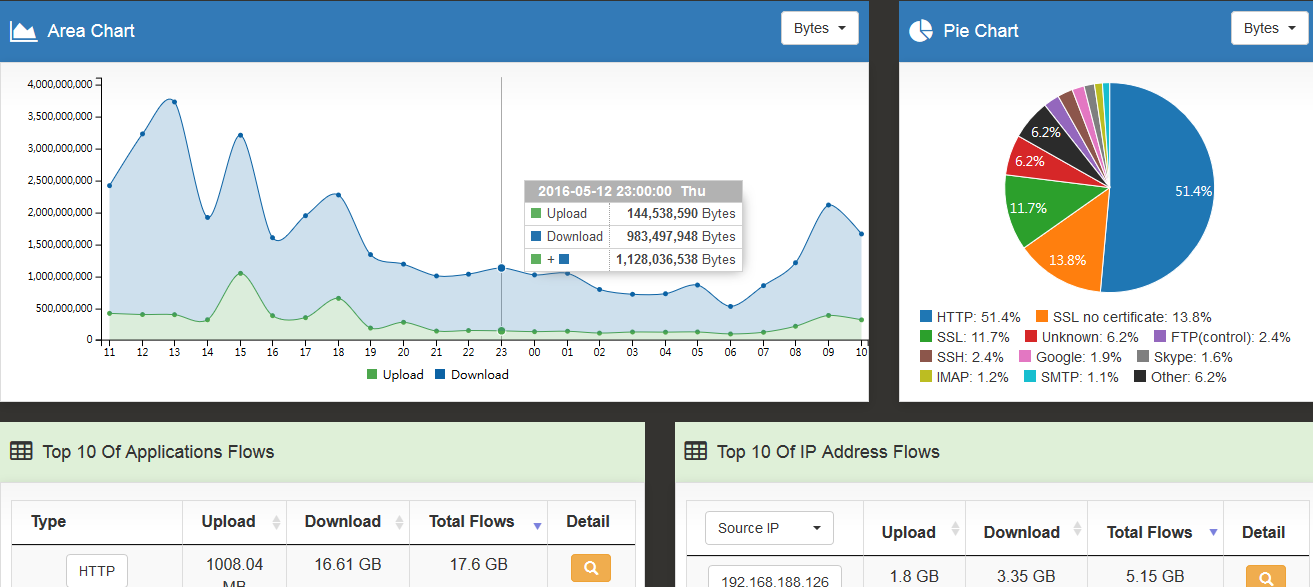Sort IP table by Total Flows header

[1149, 532]
